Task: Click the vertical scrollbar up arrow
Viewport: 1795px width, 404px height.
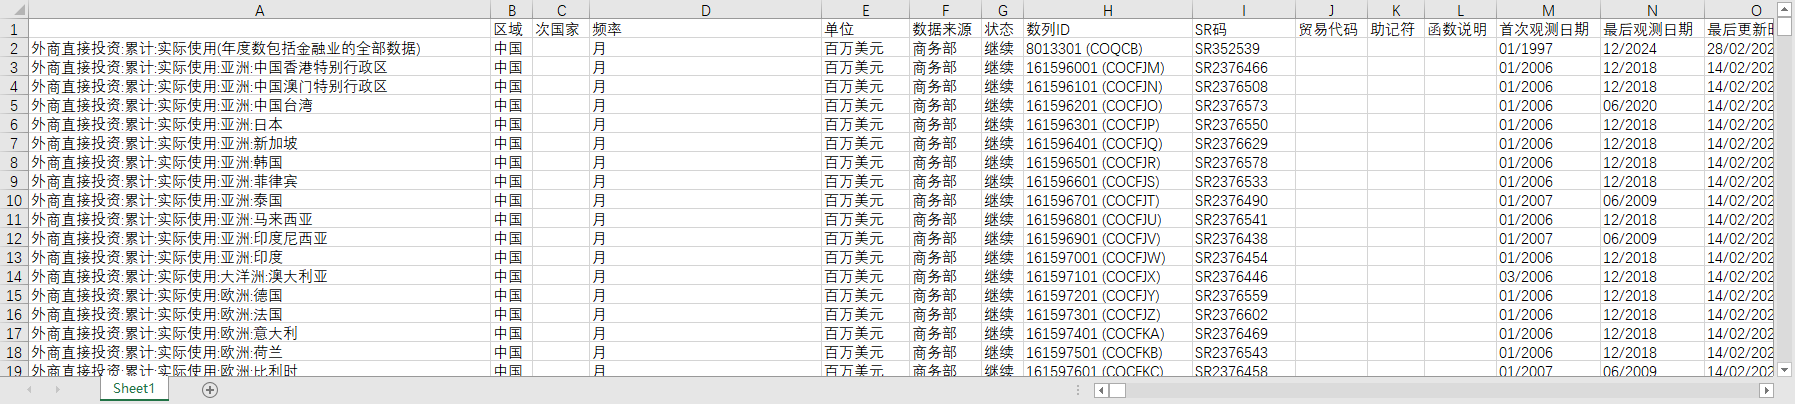Action: tap(1785, 9)
